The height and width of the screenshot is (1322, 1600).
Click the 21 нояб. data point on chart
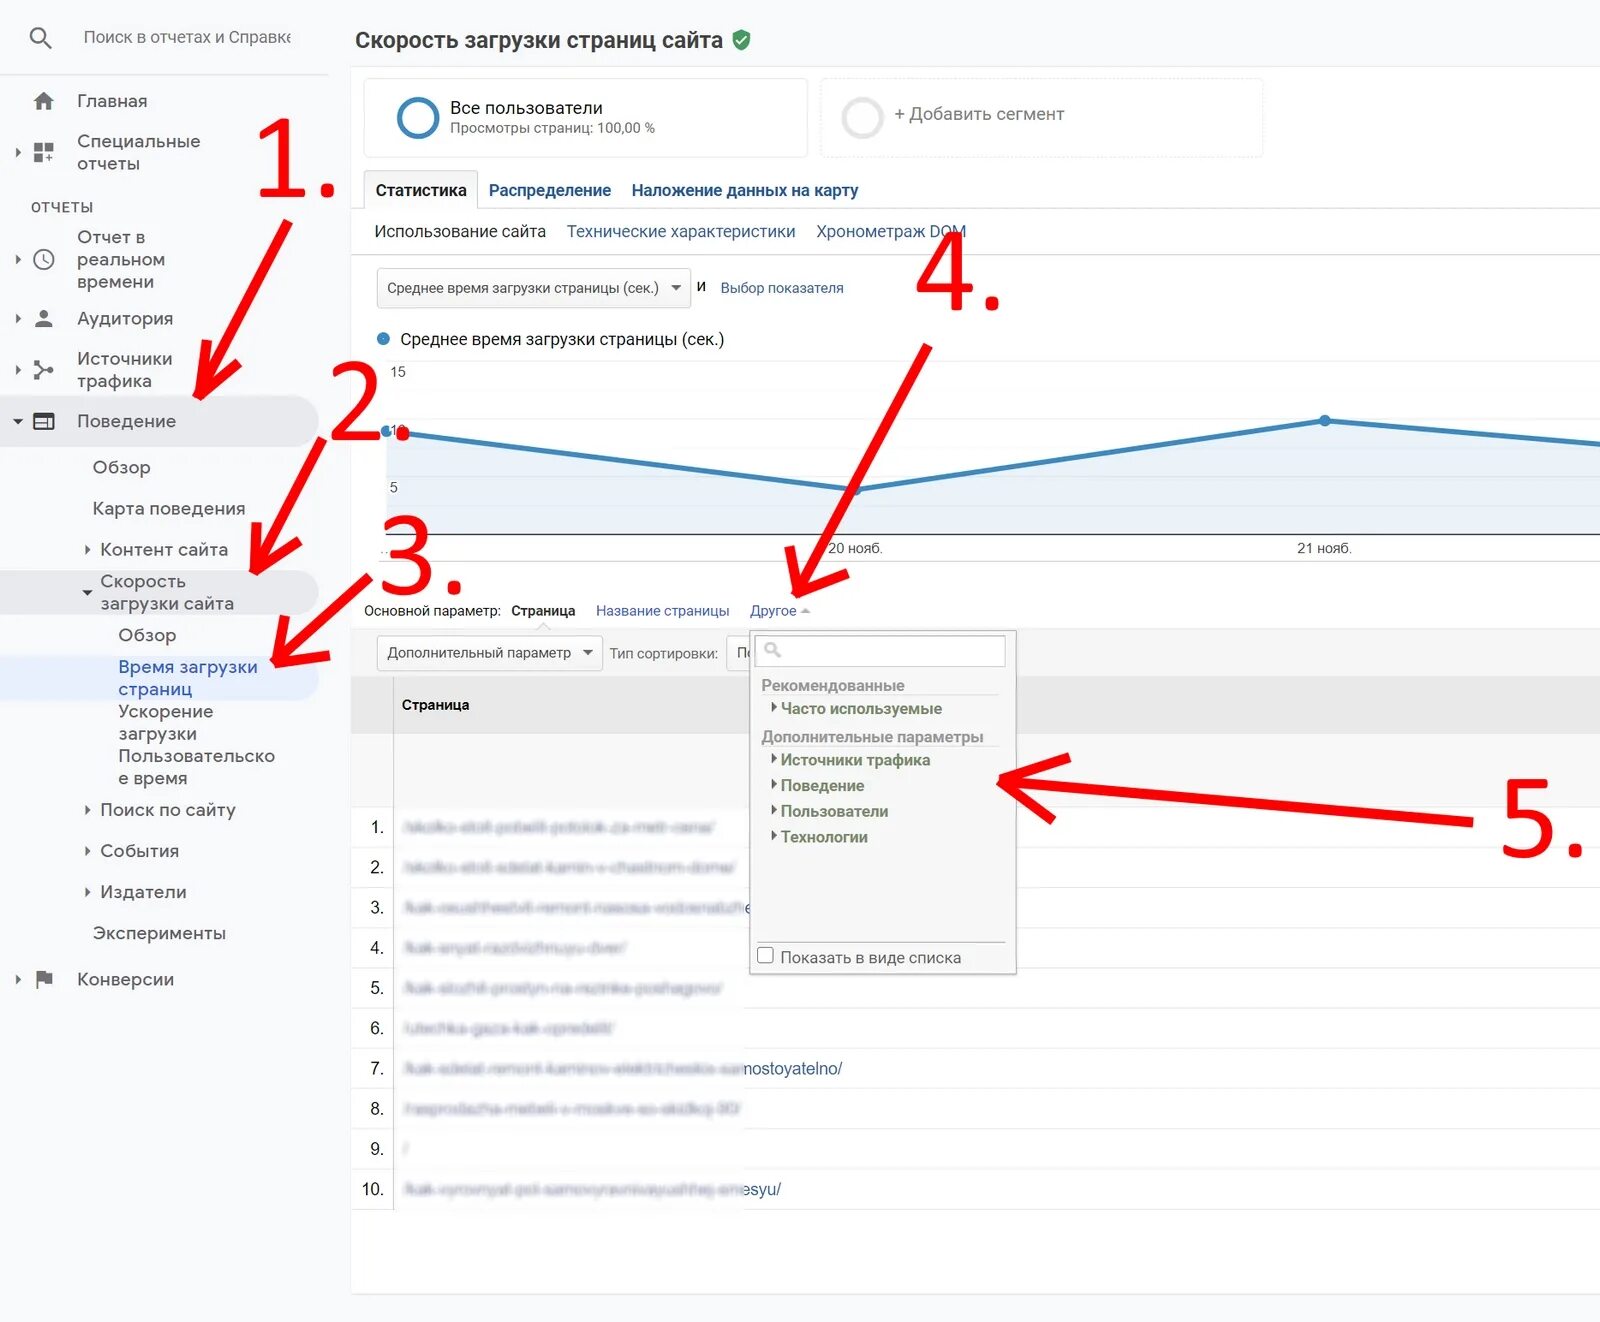click(1324, 421)
